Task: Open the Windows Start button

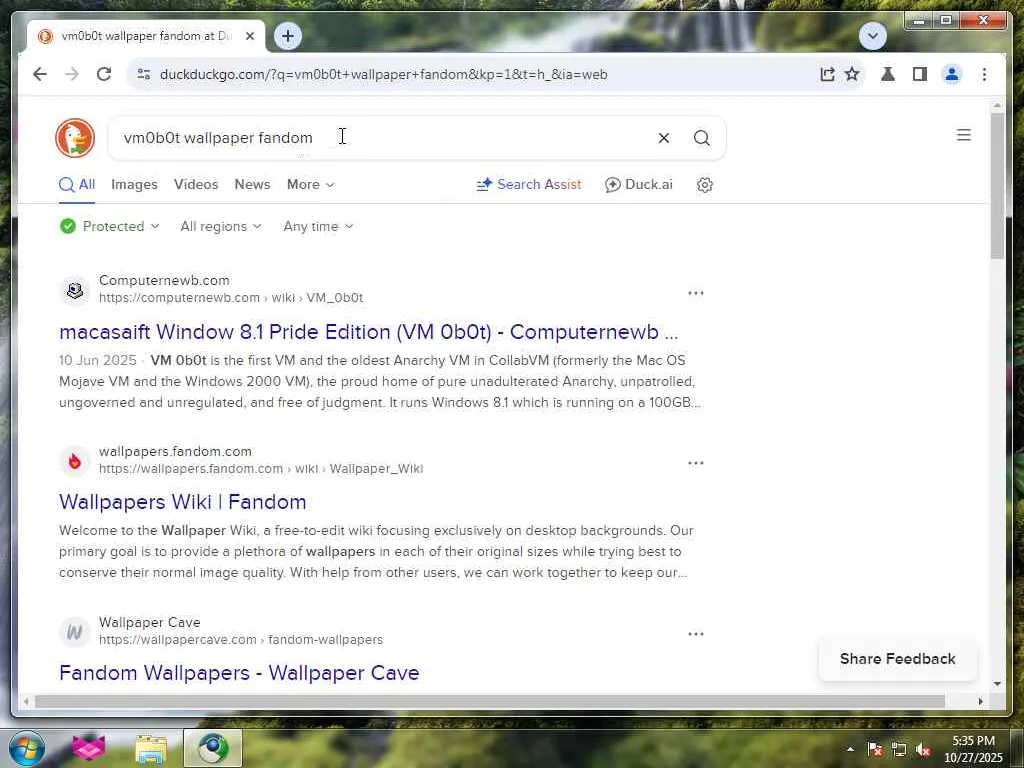Action: 27,748
